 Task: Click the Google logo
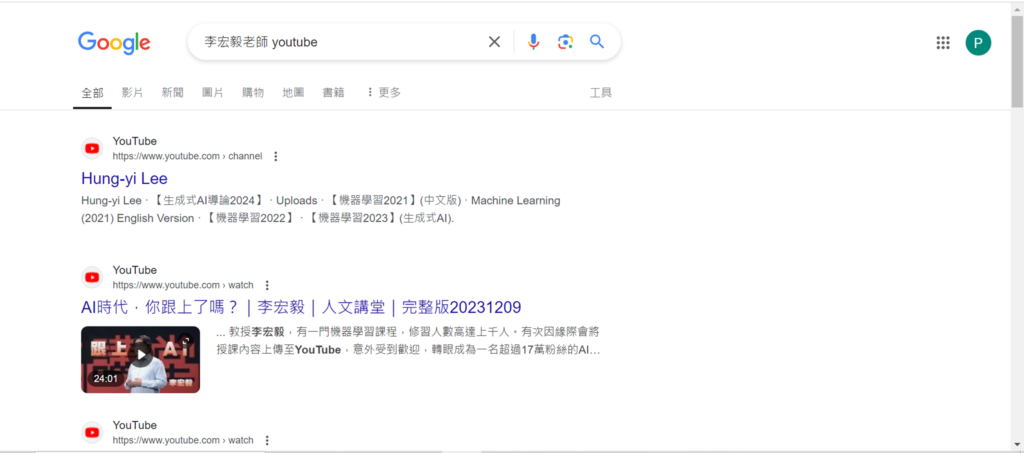coord(114,42)
